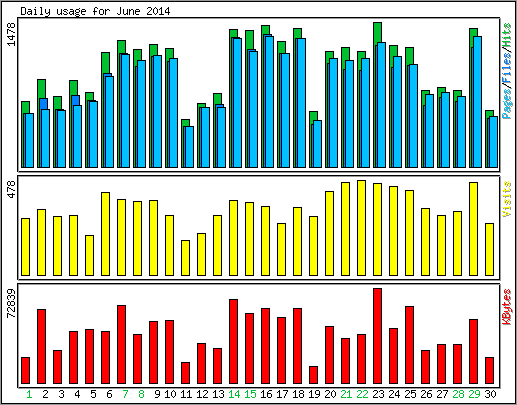Screen dimensions: 517x405
Task: Click the yellow visits bar for day 11
Action: tap(185, 258)
